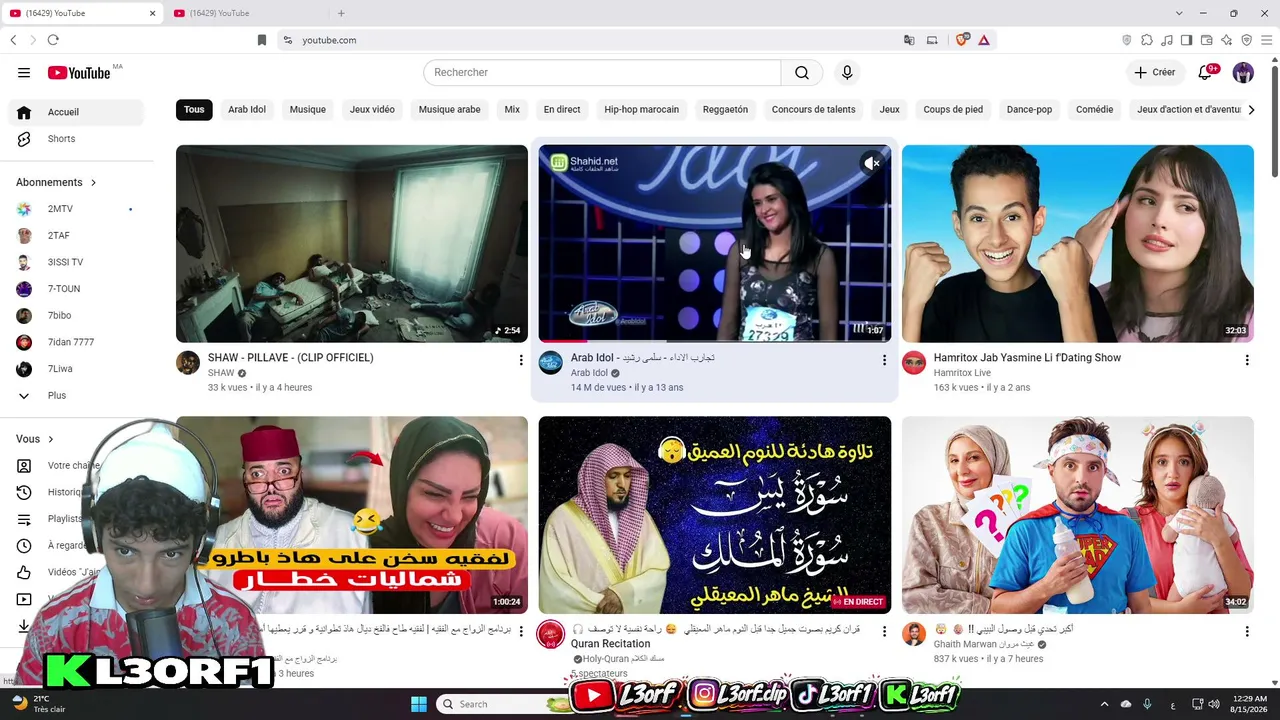This screenshot has width=1280, height=720.
Task: Open the Windows Start menu
Action: click(x=419, y=704)
